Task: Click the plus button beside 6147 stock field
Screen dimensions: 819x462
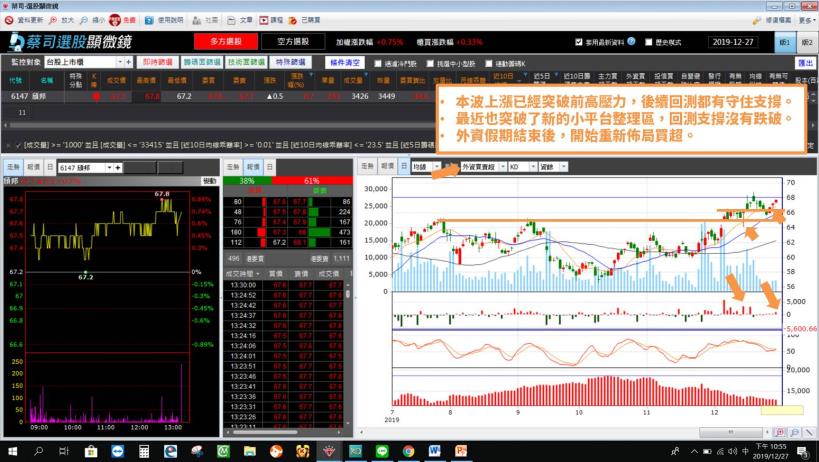Action: point(118,168)
